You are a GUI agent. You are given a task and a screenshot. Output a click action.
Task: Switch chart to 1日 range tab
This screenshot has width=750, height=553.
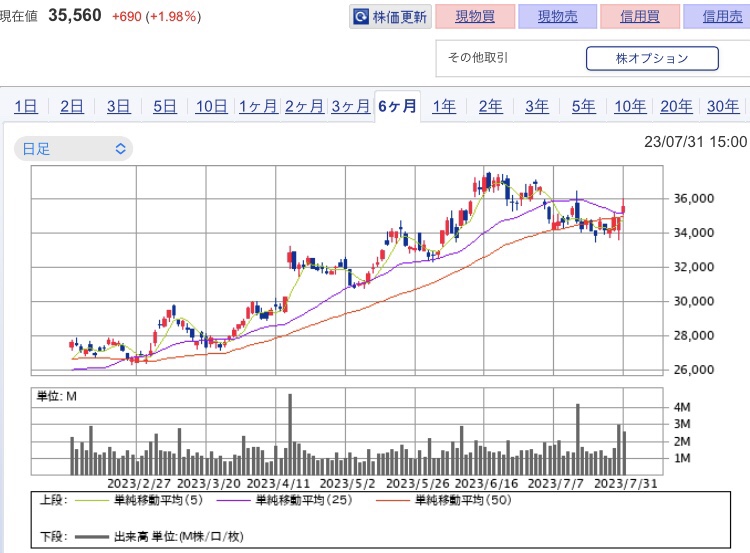pos(26,107)
